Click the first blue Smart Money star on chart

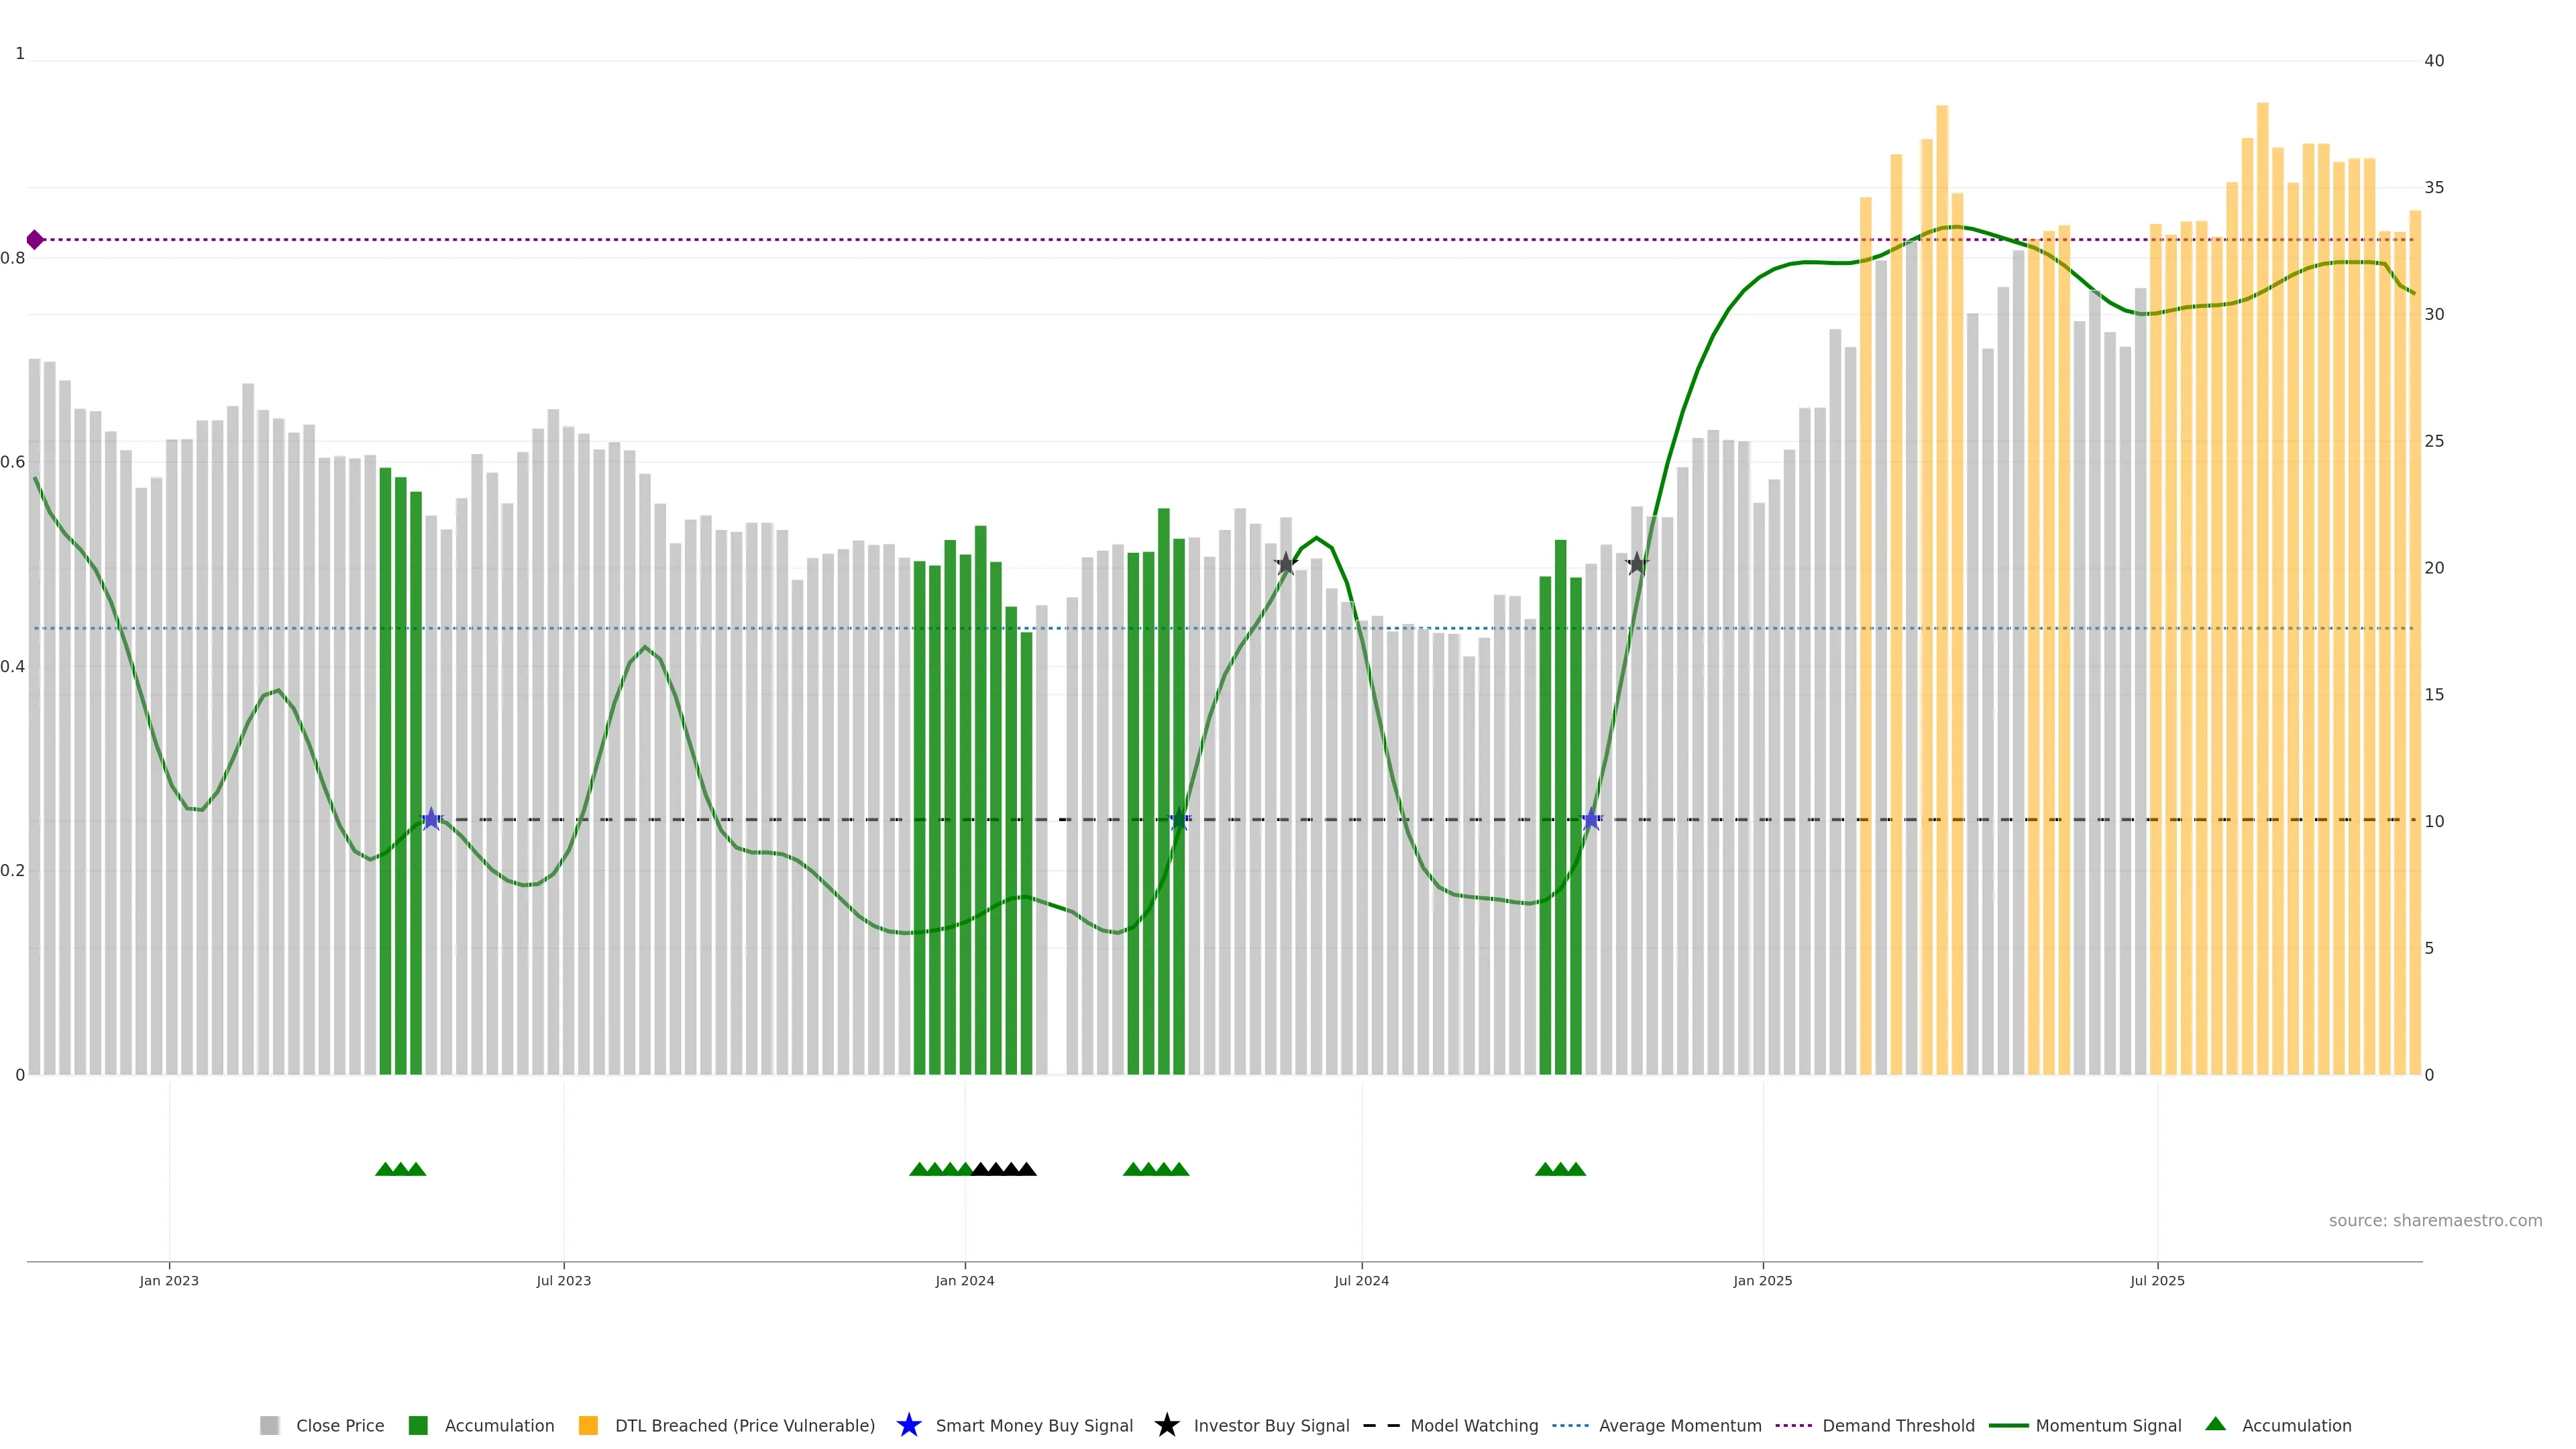431,819
